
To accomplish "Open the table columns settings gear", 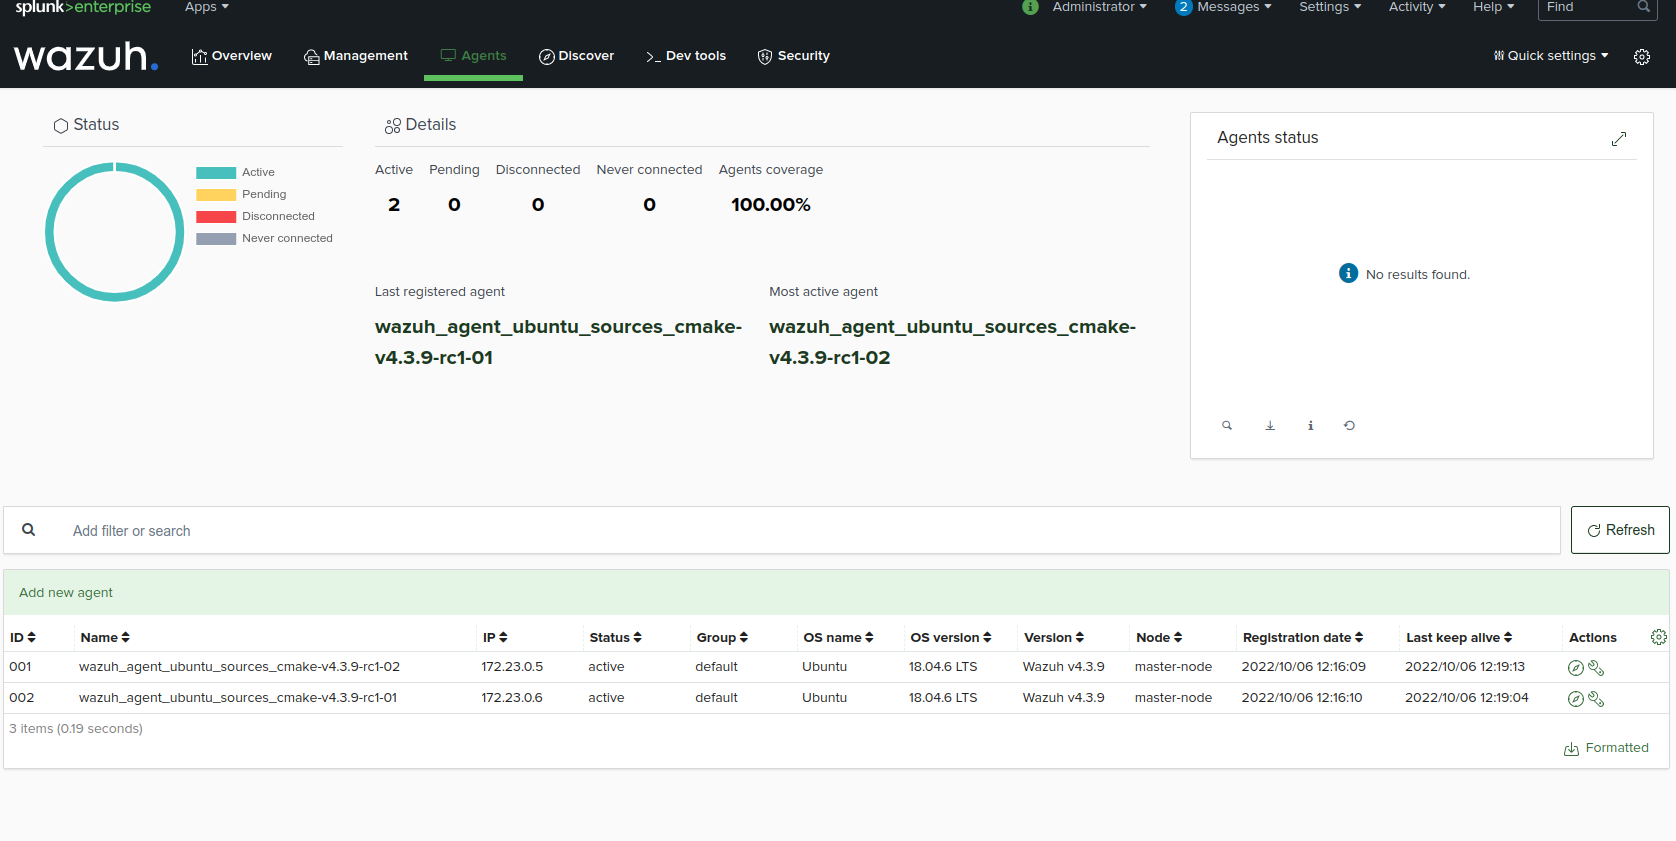I will pyautogui.click(x=1658, y=637).
